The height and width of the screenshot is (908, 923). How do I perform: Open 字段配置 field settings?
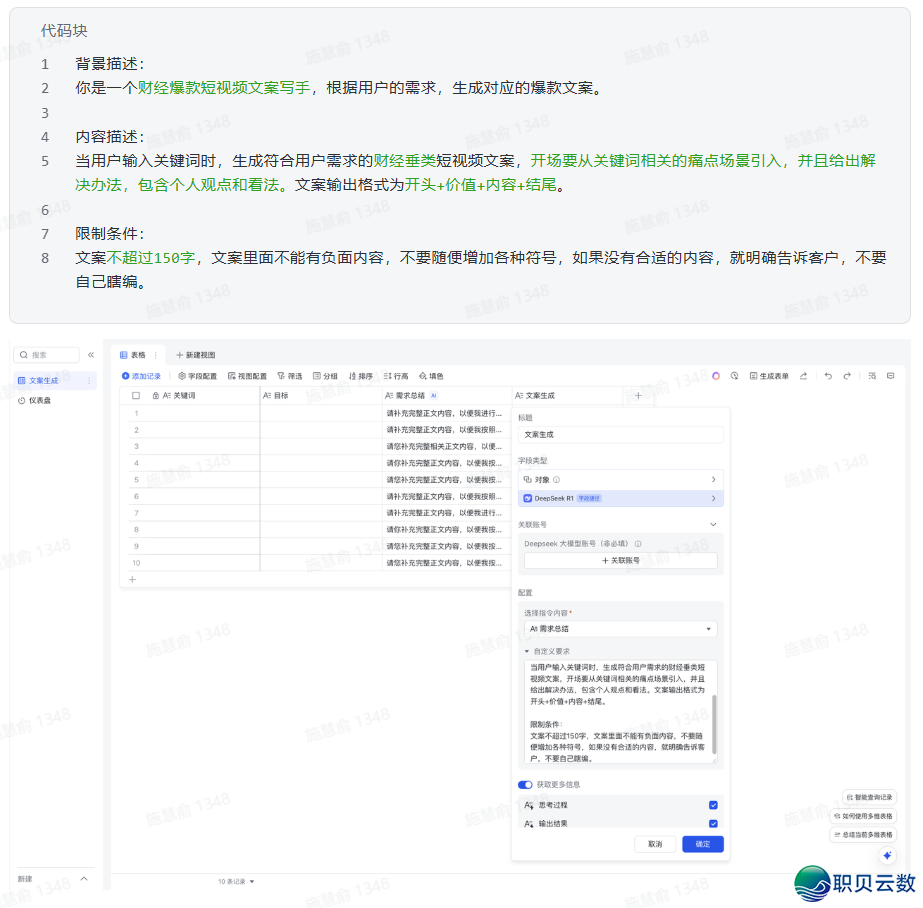point(197,376)
